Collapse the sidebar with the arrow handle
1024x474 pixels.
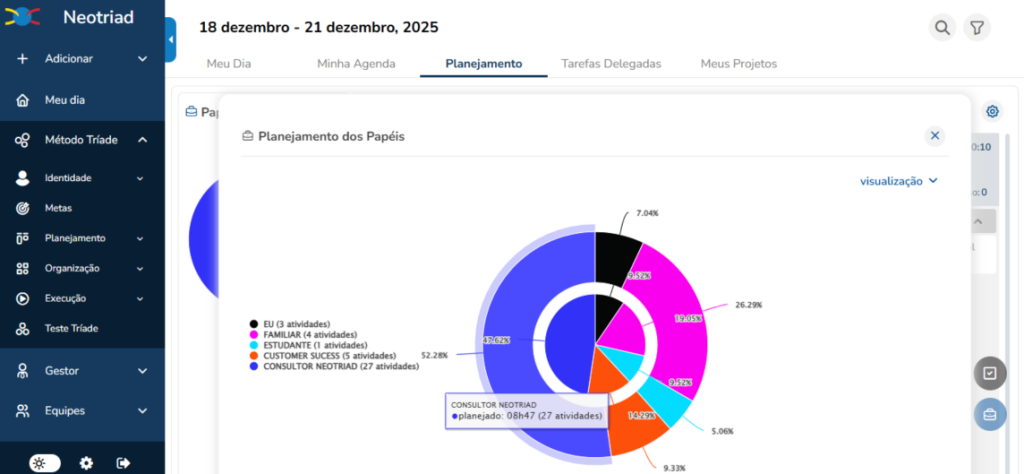(170, 40)
